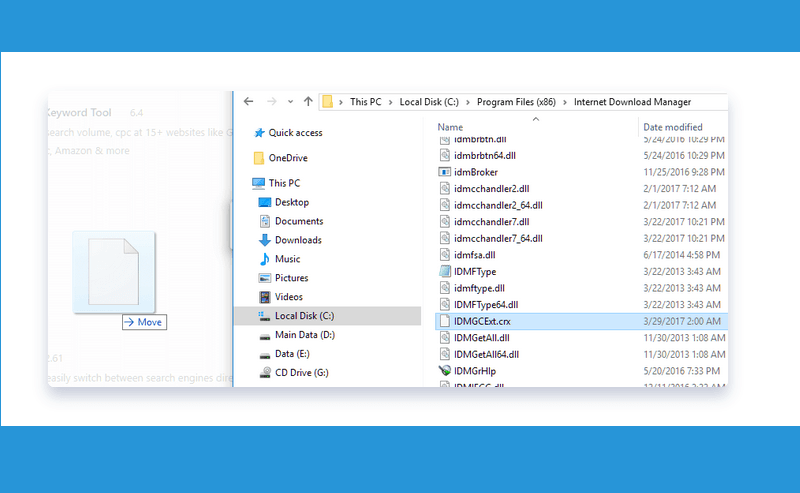Select the IDMGrHlp file
The height and width of the screenshot is (493, 800).
coord(474,371)
